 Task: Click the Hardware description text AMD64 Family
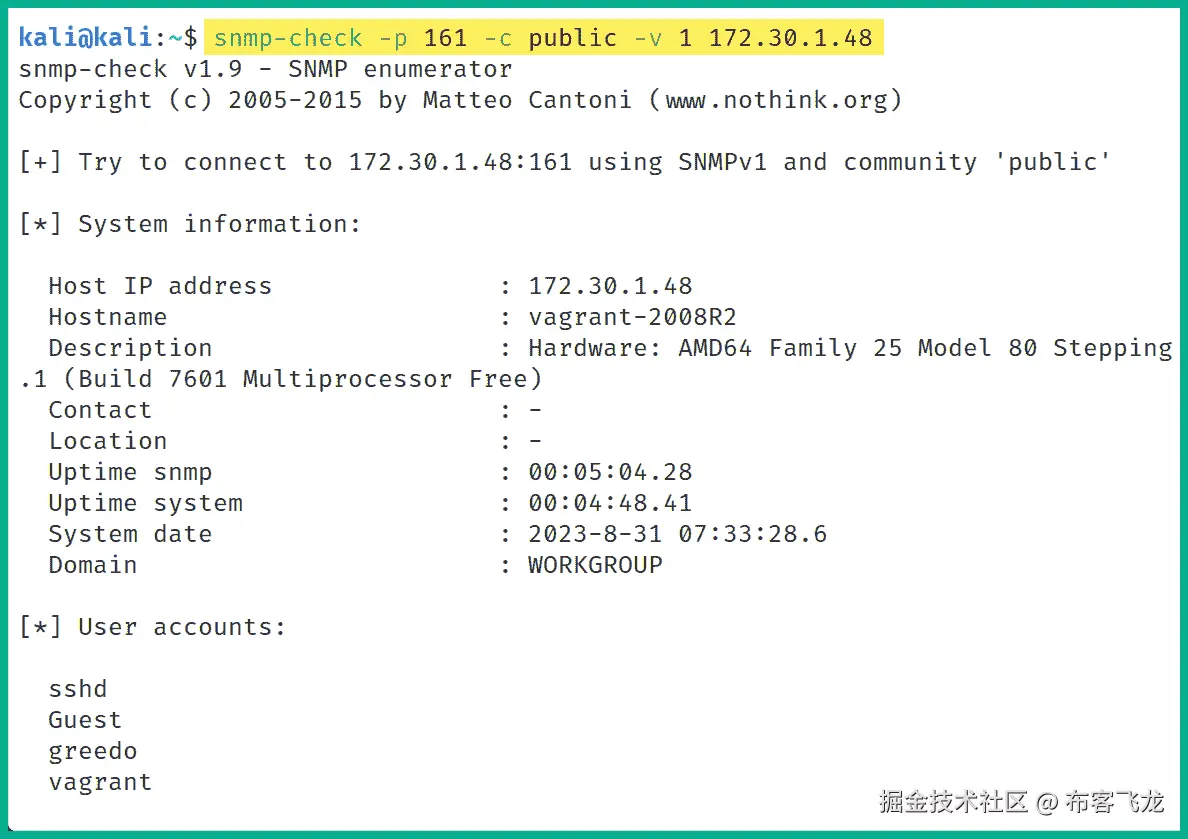pos(767,348)
